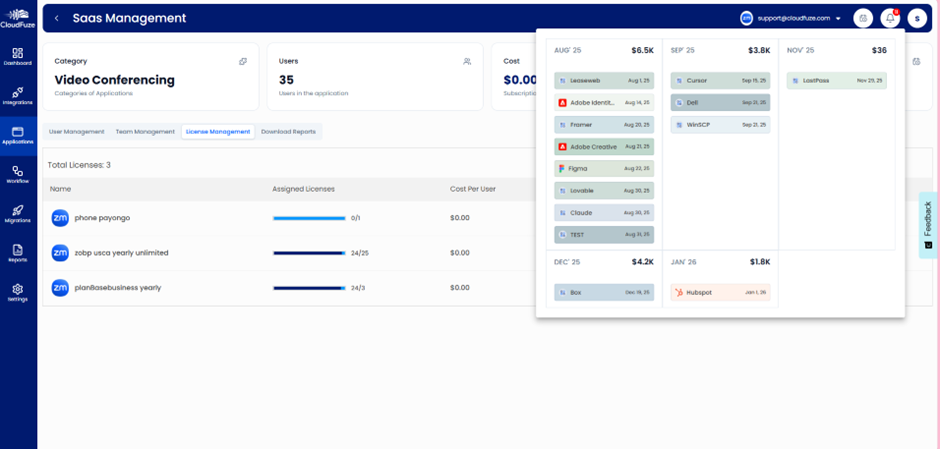Click the notifications bell icon
Screen dimensions: 940x449
coord(890,18)
